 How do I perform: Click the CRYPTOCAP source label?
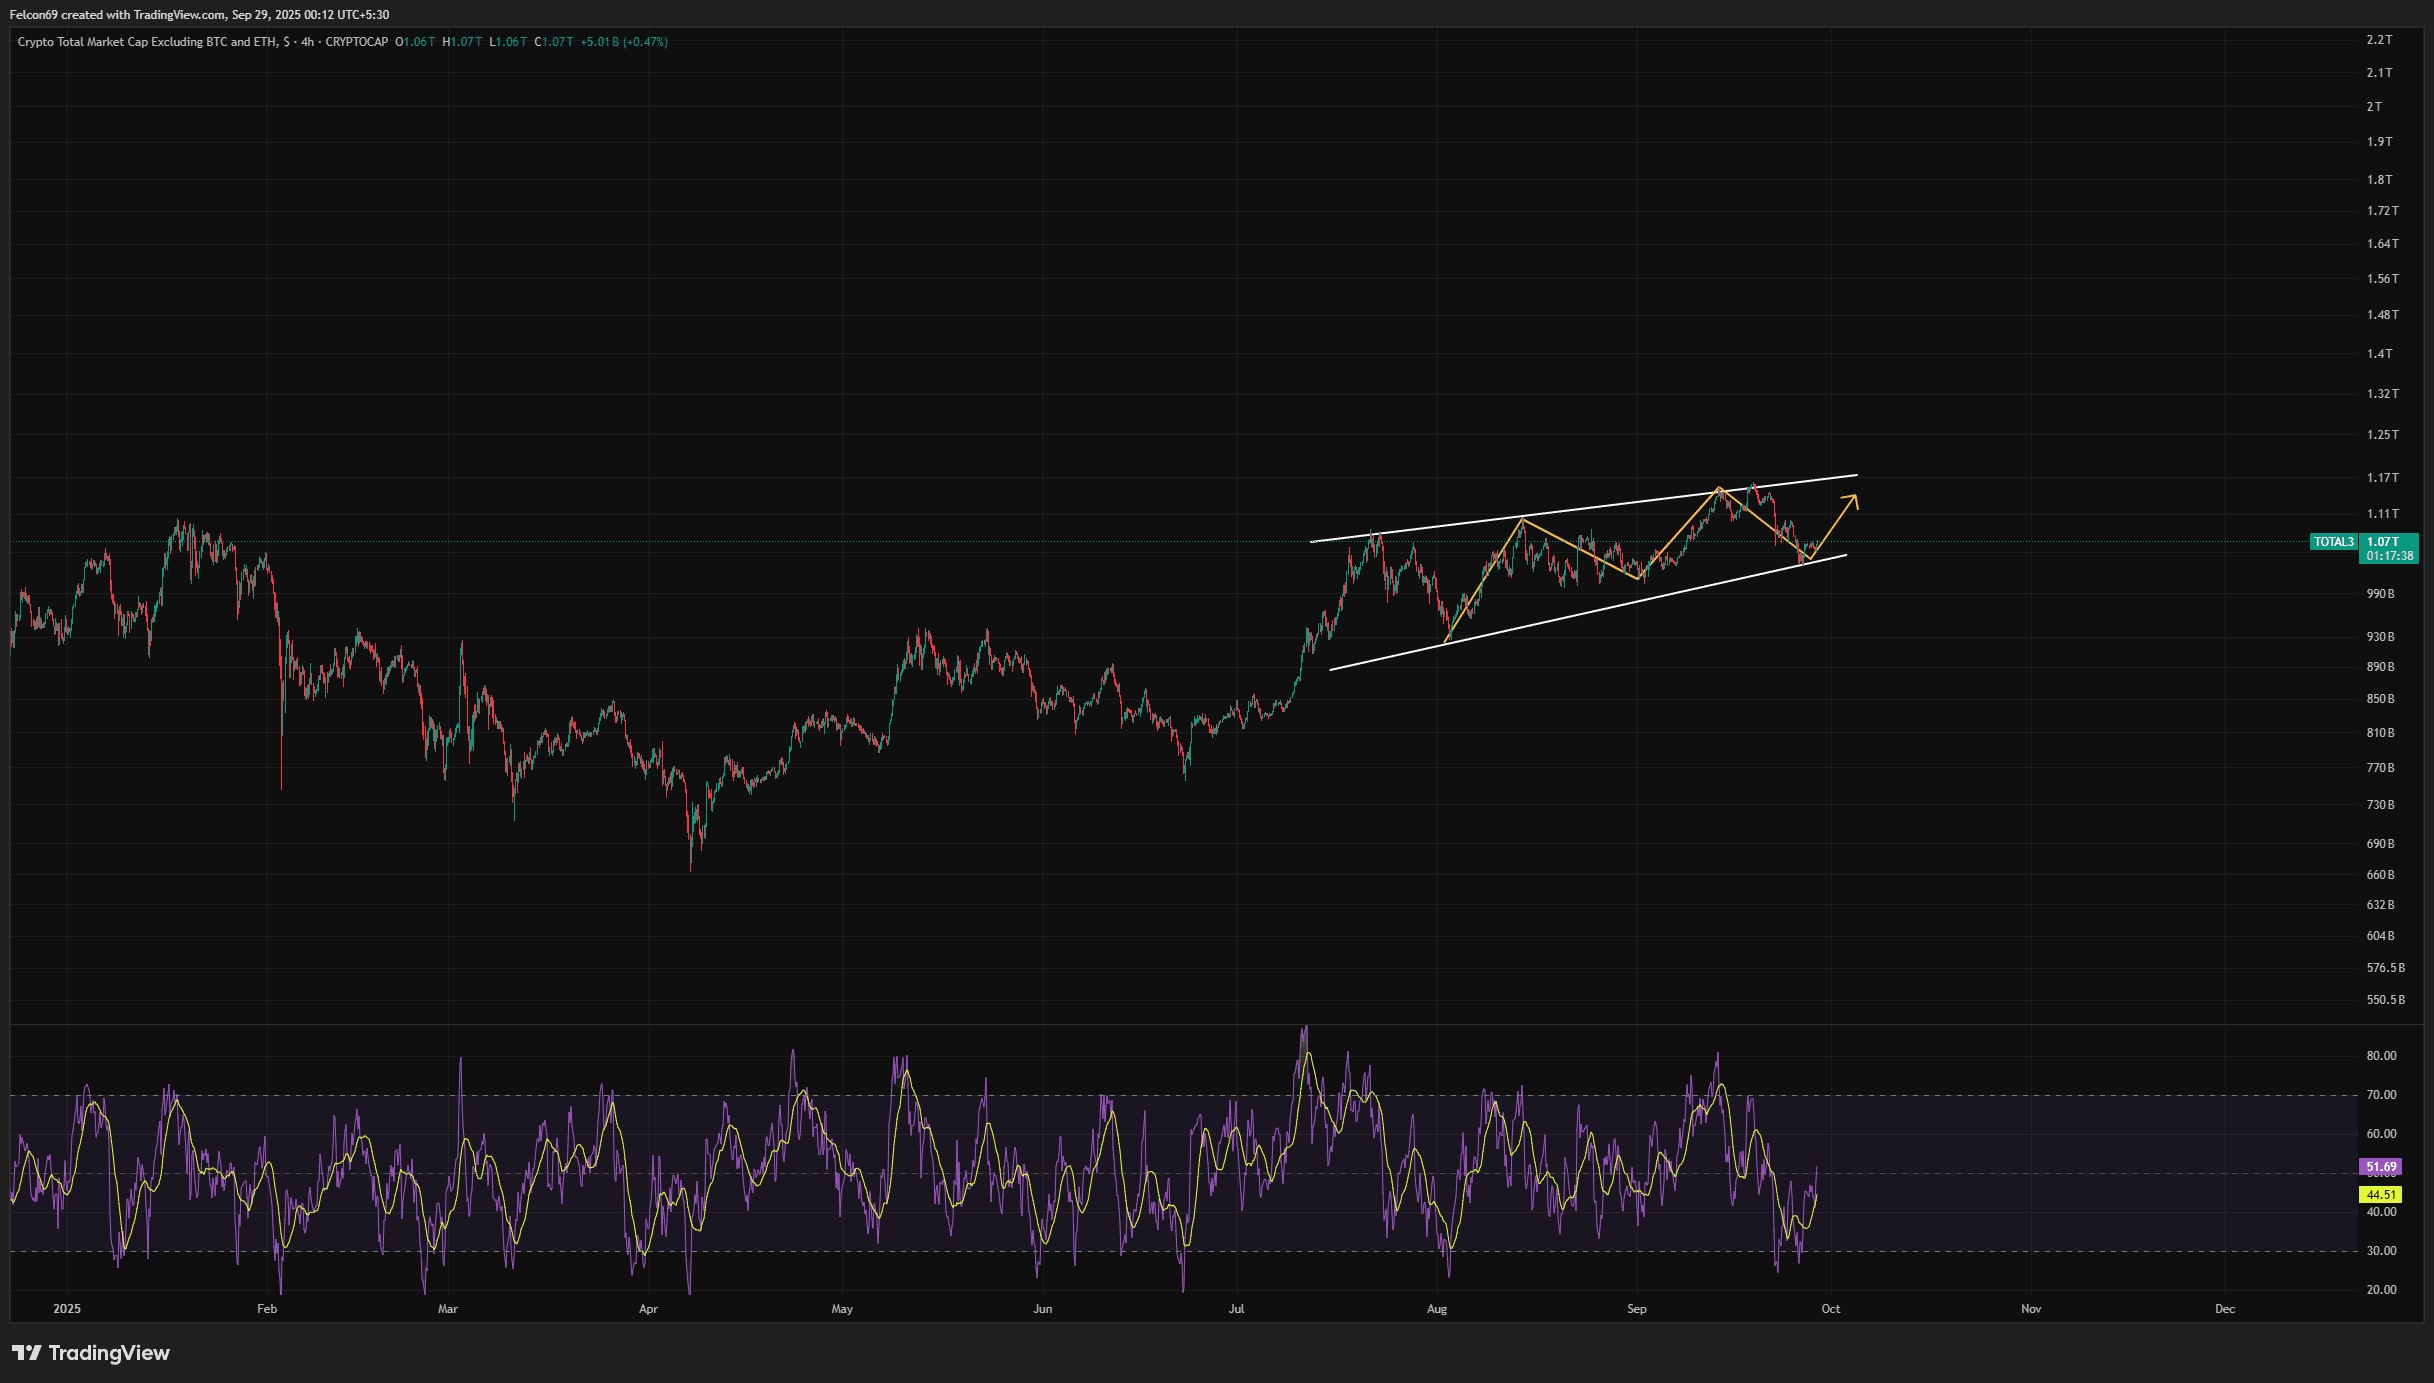(357, 42)
